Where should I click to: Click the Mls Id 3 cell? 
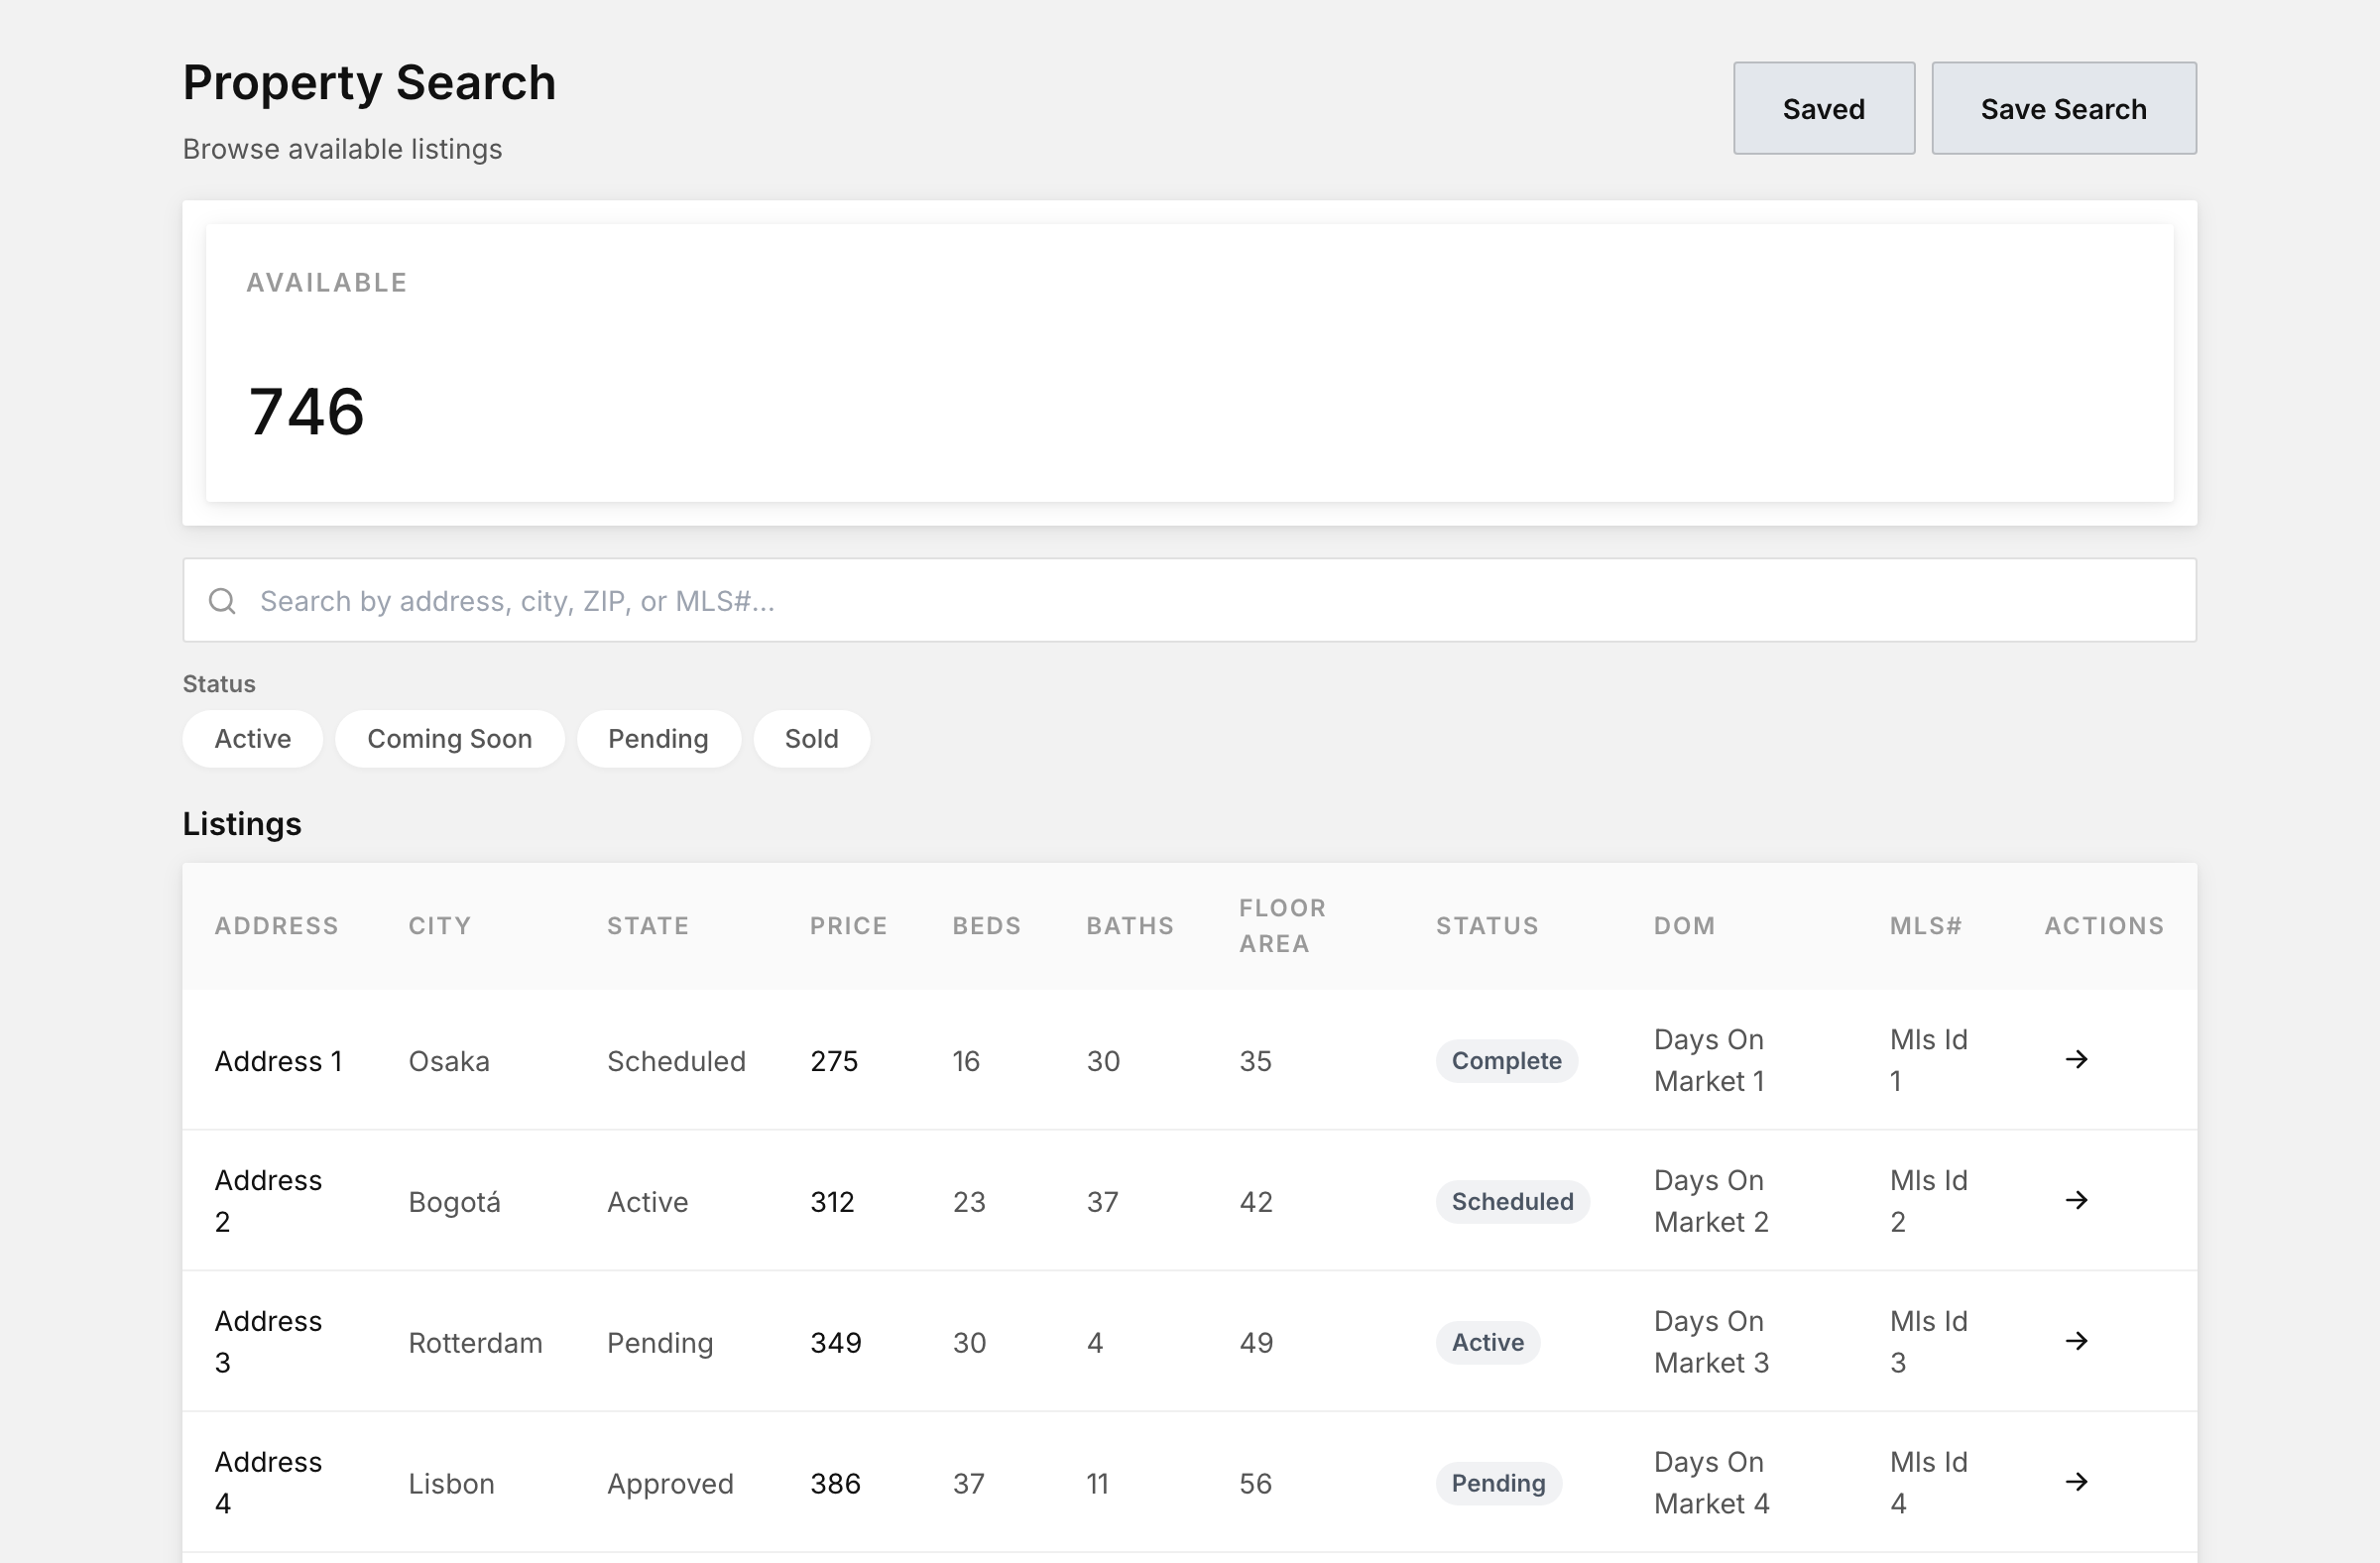[1929, 1342]
